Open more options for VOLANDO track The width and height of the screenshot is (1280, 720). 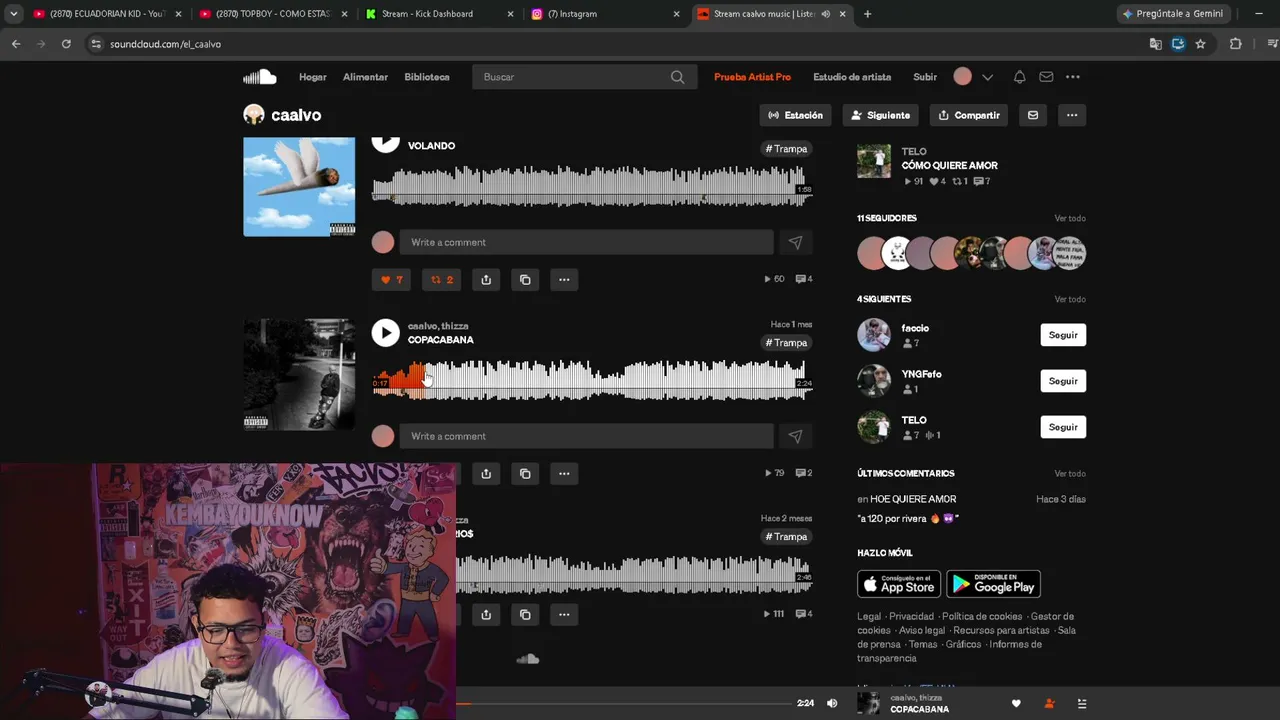click(x=564, y=280)
